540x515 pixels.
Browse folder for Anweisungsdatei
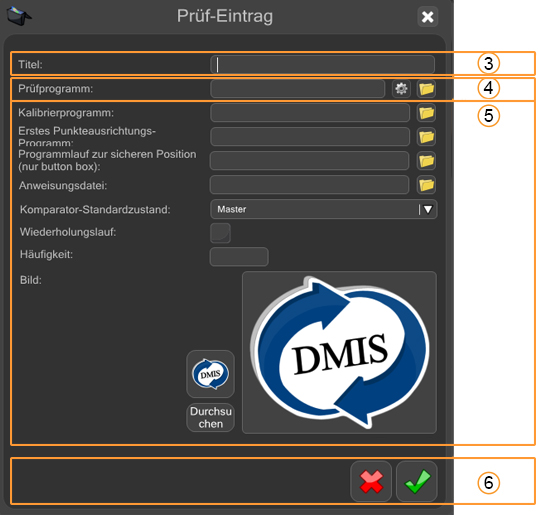coord(426,185)
